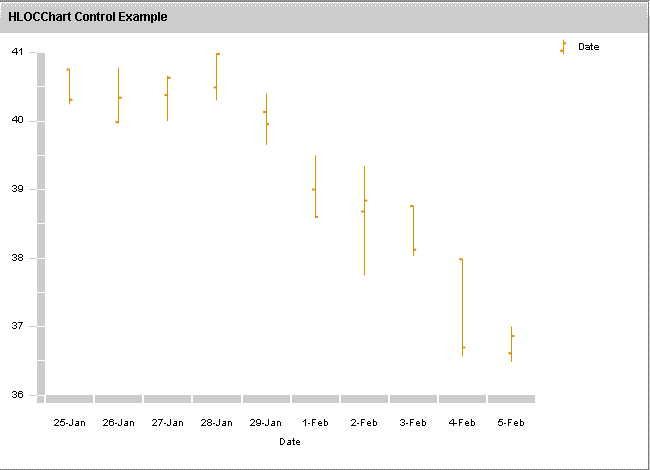Select the 5-Feb HLOC bar

click(512, 344)
